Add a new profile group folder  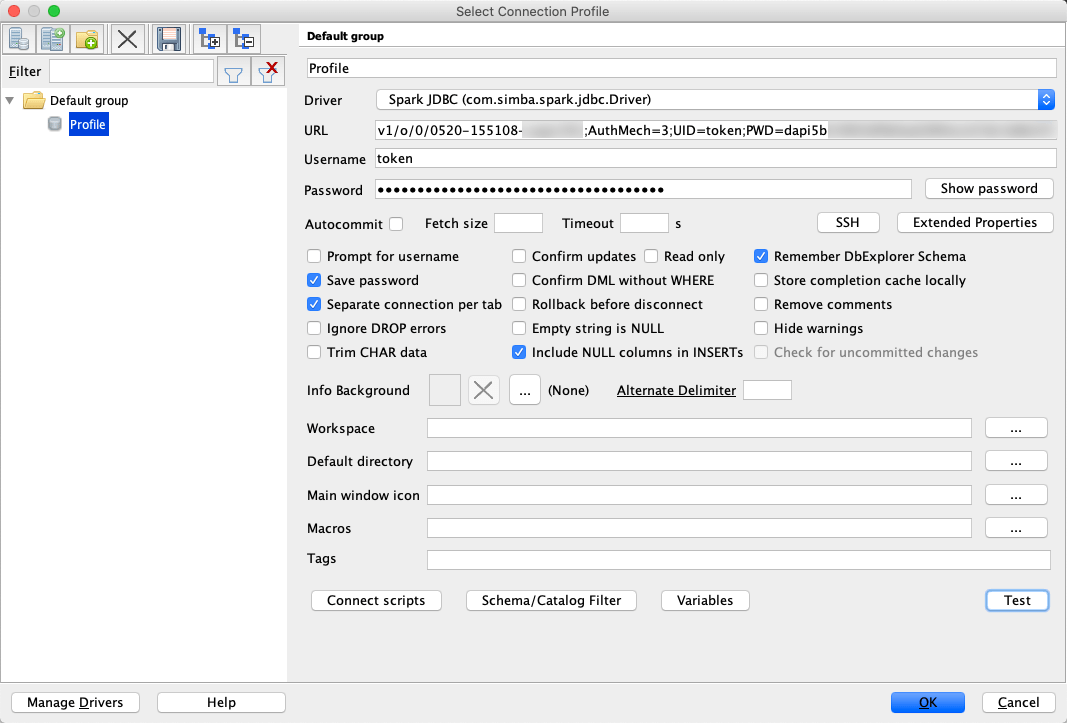(x=84, y=38)
